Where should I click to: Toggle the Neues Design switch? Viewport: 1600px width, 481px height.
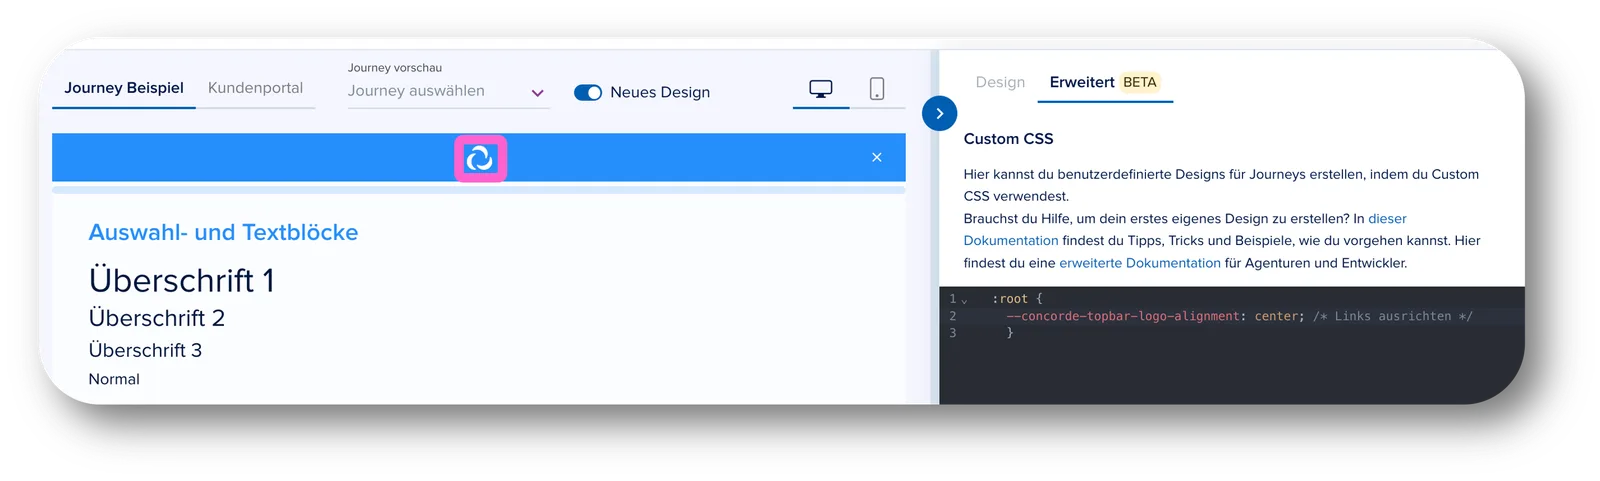tap(588, 92)
